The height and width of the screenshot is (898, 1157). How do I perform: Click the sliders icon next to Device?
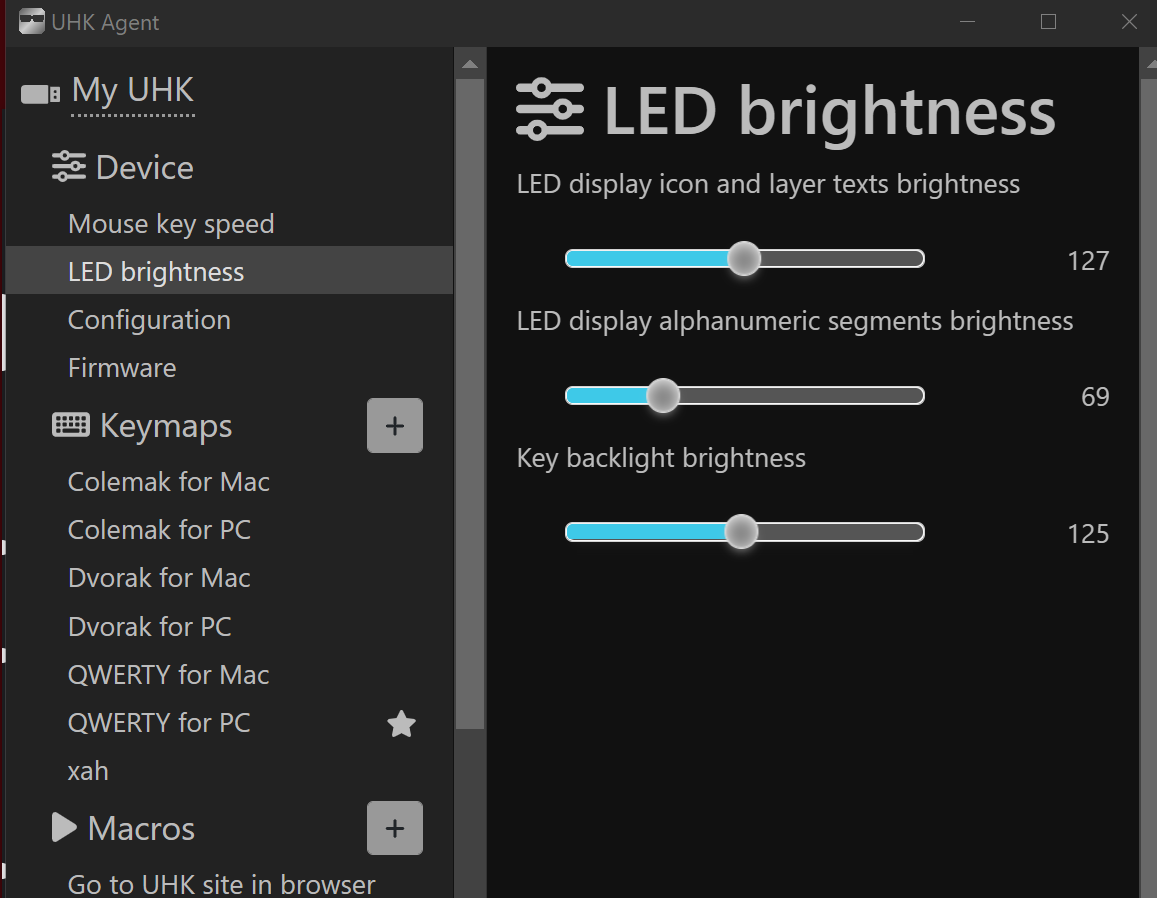tap(69, 167)
